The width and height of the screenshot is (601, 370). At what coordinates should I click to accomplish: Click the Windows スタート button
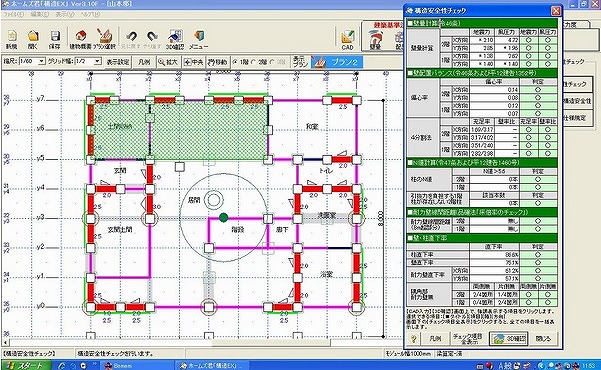pos(25,365)
